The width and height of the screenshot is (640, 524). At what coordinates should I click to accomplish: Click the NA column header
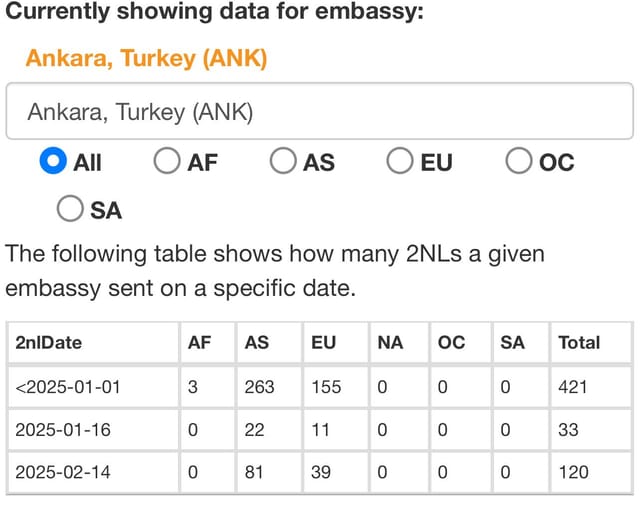click(400, 343)
